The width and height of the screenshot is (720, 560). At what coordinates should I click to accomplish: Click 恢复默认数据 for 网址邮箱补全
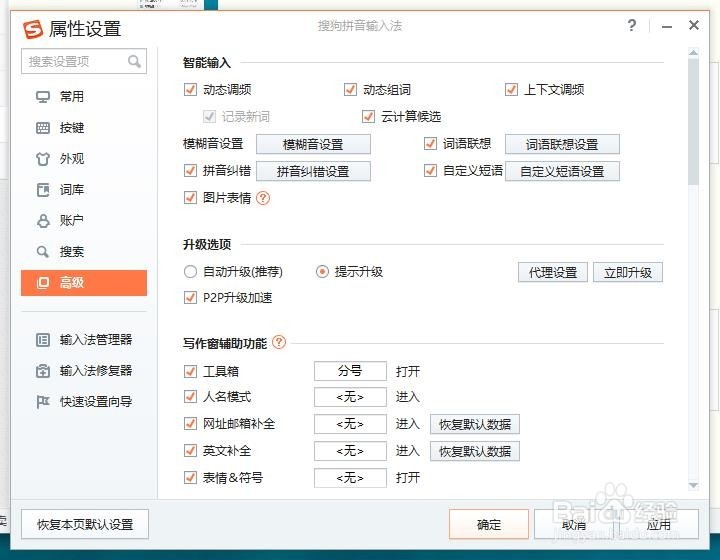pyautogui.click(x=475, y=424)
